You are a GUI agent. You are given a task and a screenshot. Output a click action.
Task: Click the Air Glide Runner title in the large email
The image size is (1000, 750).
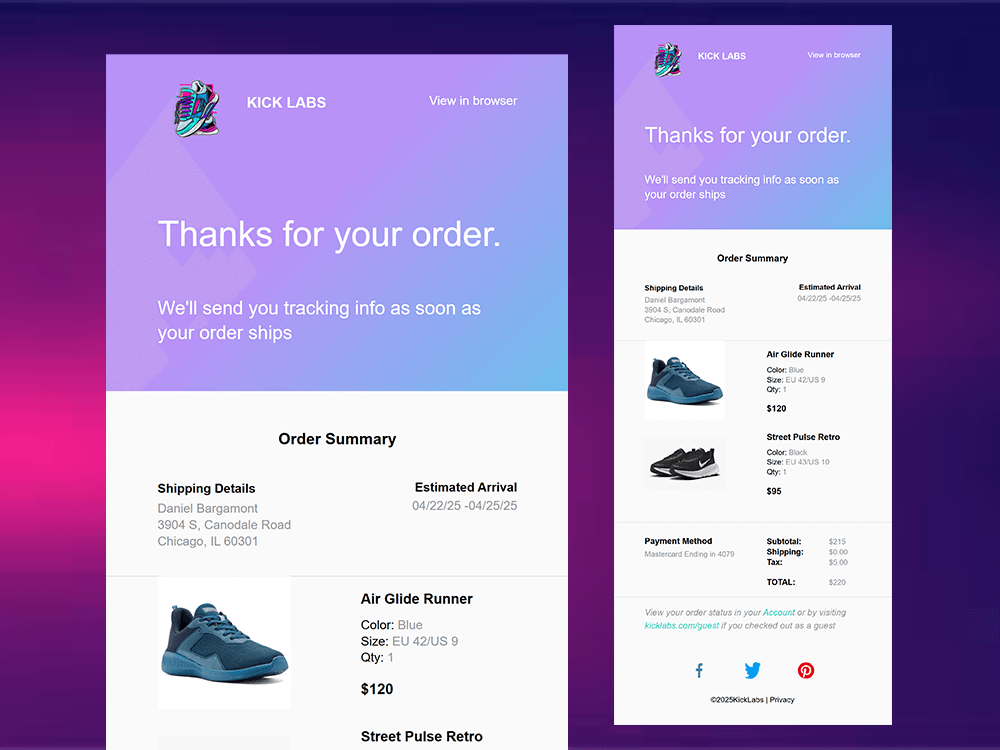pos(416,599)
